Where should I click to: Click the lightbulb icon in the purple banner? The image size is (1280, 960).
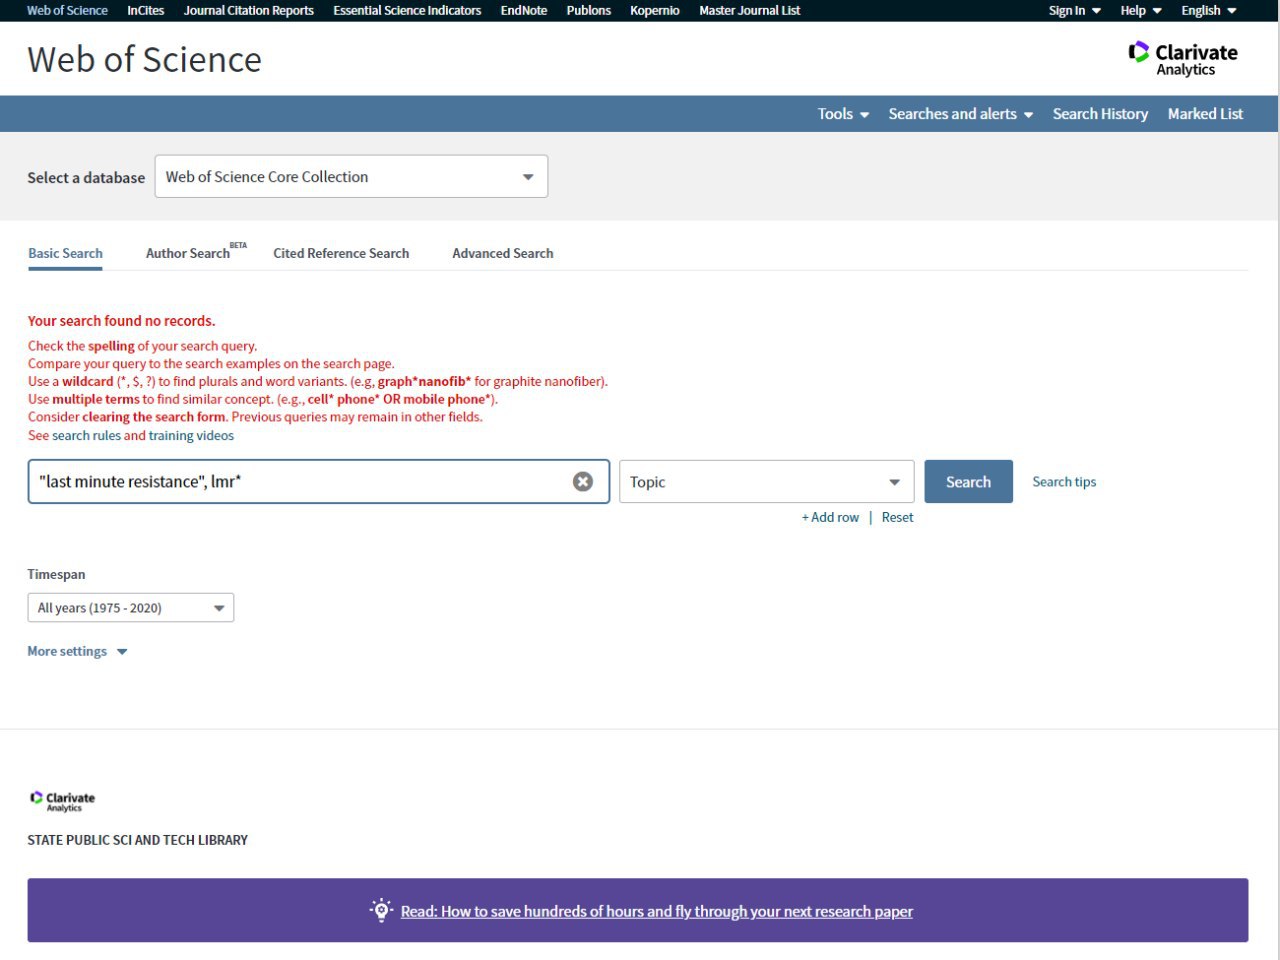click(381, 911)
